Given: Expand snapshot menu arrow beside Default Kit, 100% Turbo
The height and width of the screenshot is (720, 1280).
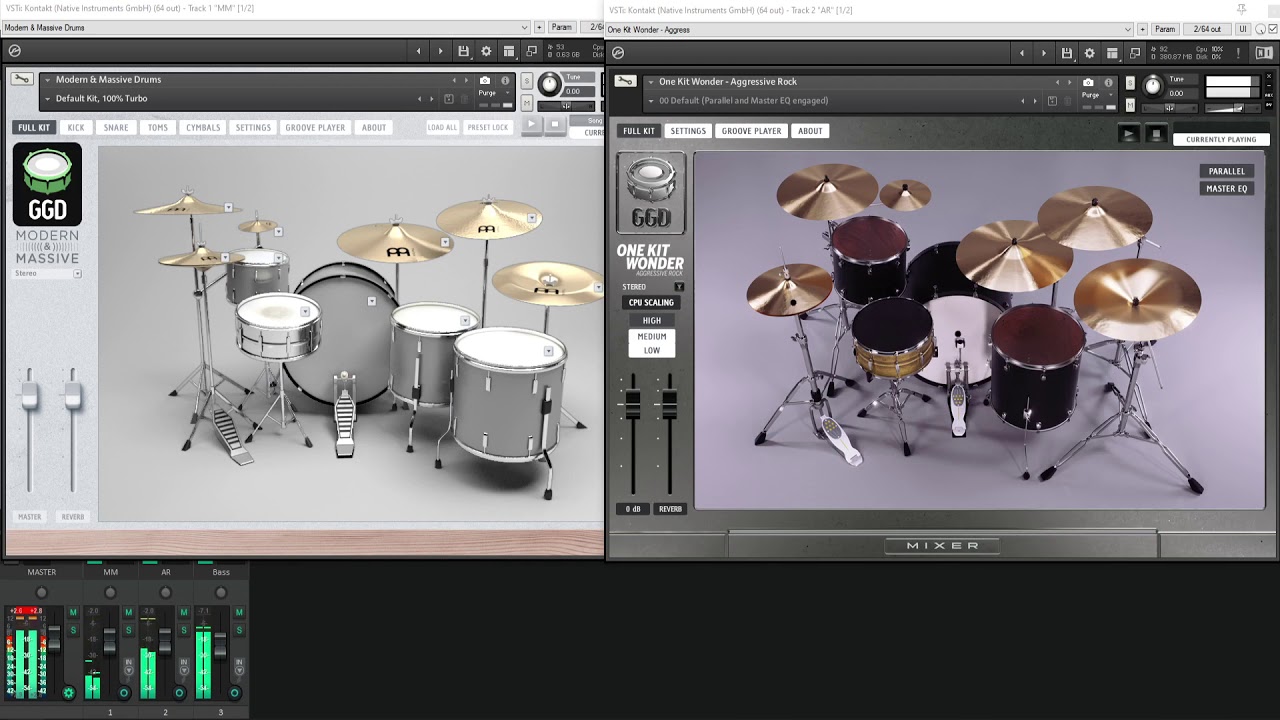Looking at the screenshot, I should click(x=47, y=99).
